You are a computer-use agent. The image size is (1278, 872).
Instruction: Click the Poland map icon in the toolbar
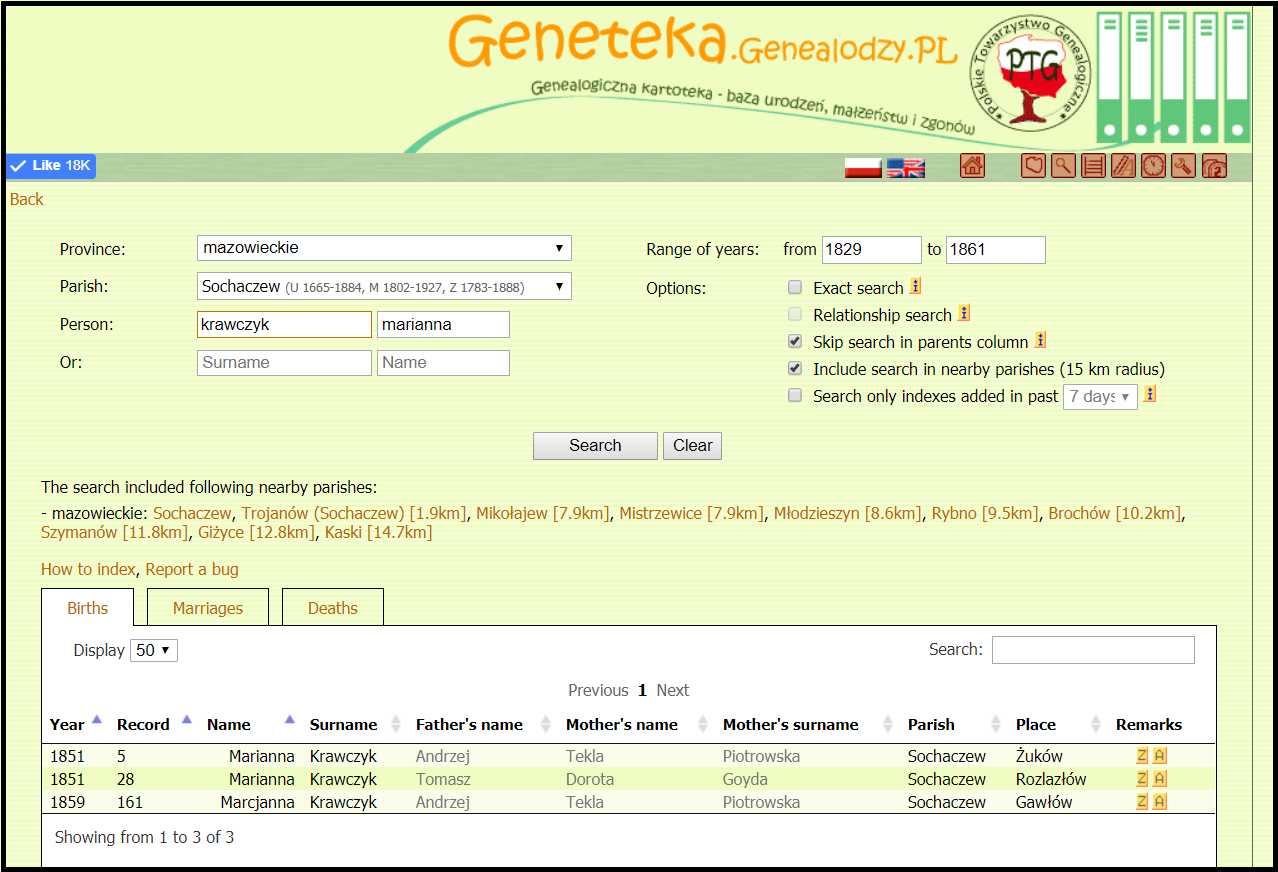(1032, 165)
